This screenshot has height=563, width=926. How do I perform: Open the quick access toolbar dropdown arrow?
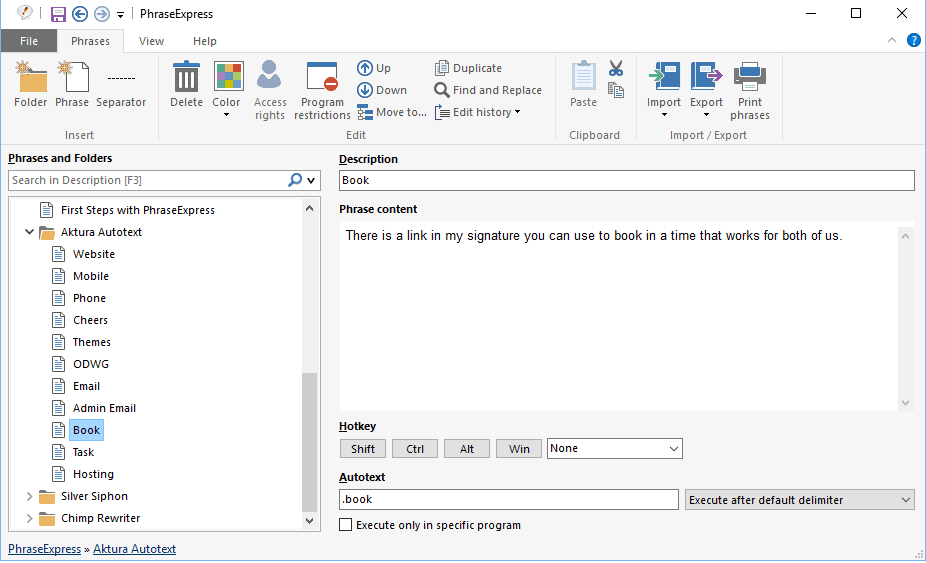pyautogui.click(x=120, y=15)
